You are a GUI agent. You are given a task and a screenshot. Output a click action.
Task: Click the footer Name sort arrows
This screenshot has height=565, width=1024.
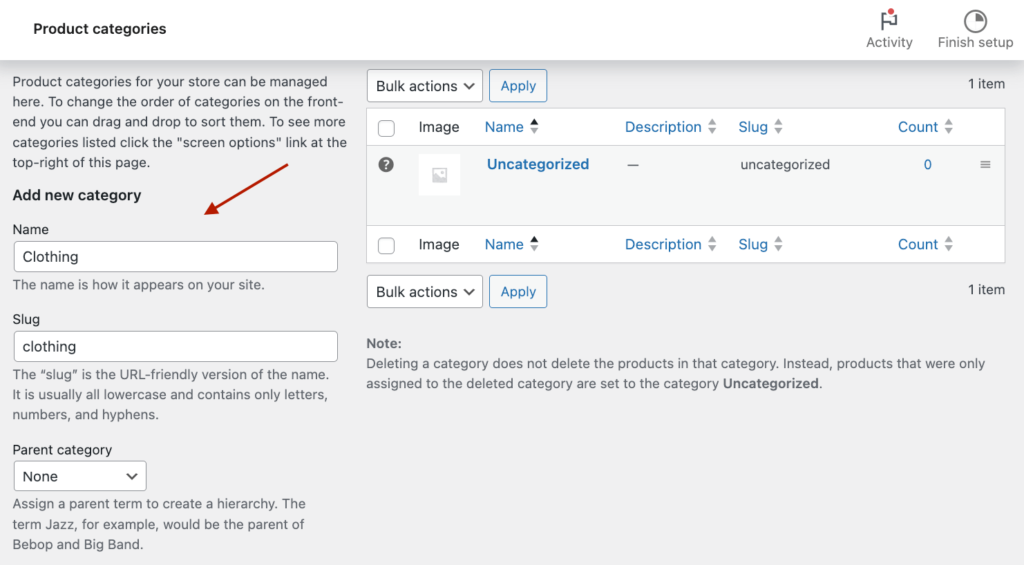(534, 244)
